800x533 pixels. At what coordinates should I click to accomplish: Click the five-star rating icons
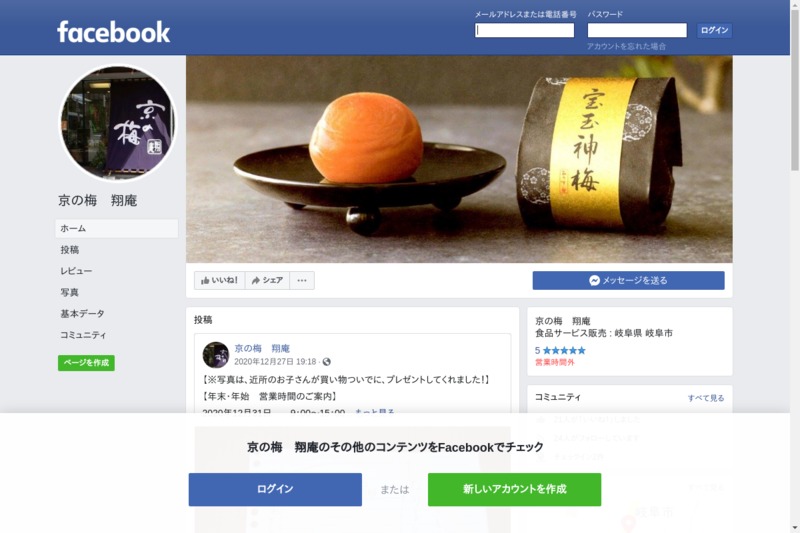click(x=564, y=350)
